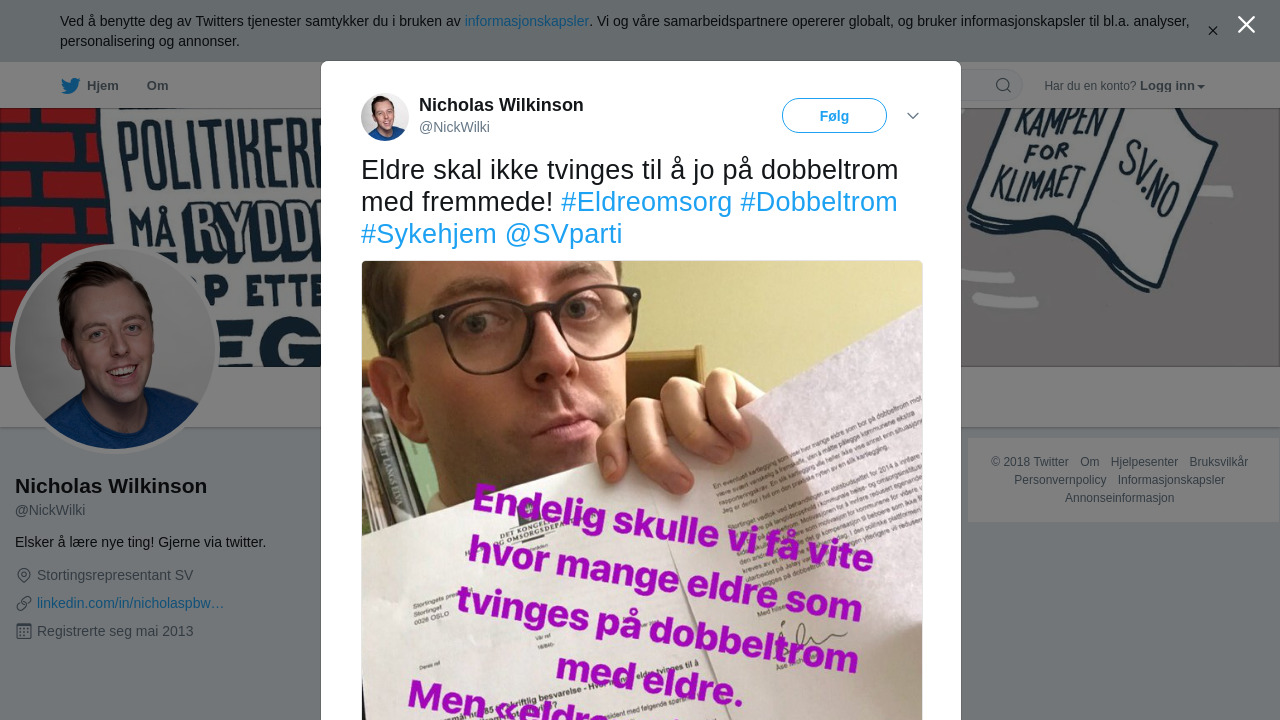
Task: Click the @NickWilki handle in the tweet
Action: 454,127
